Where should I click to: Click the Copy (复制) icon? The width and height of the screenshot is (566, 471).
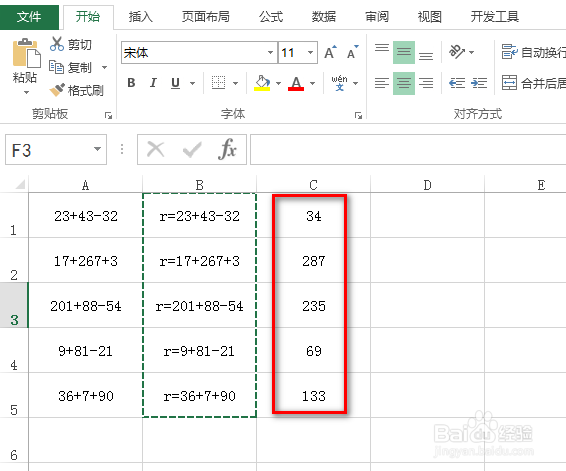(56, 67)
